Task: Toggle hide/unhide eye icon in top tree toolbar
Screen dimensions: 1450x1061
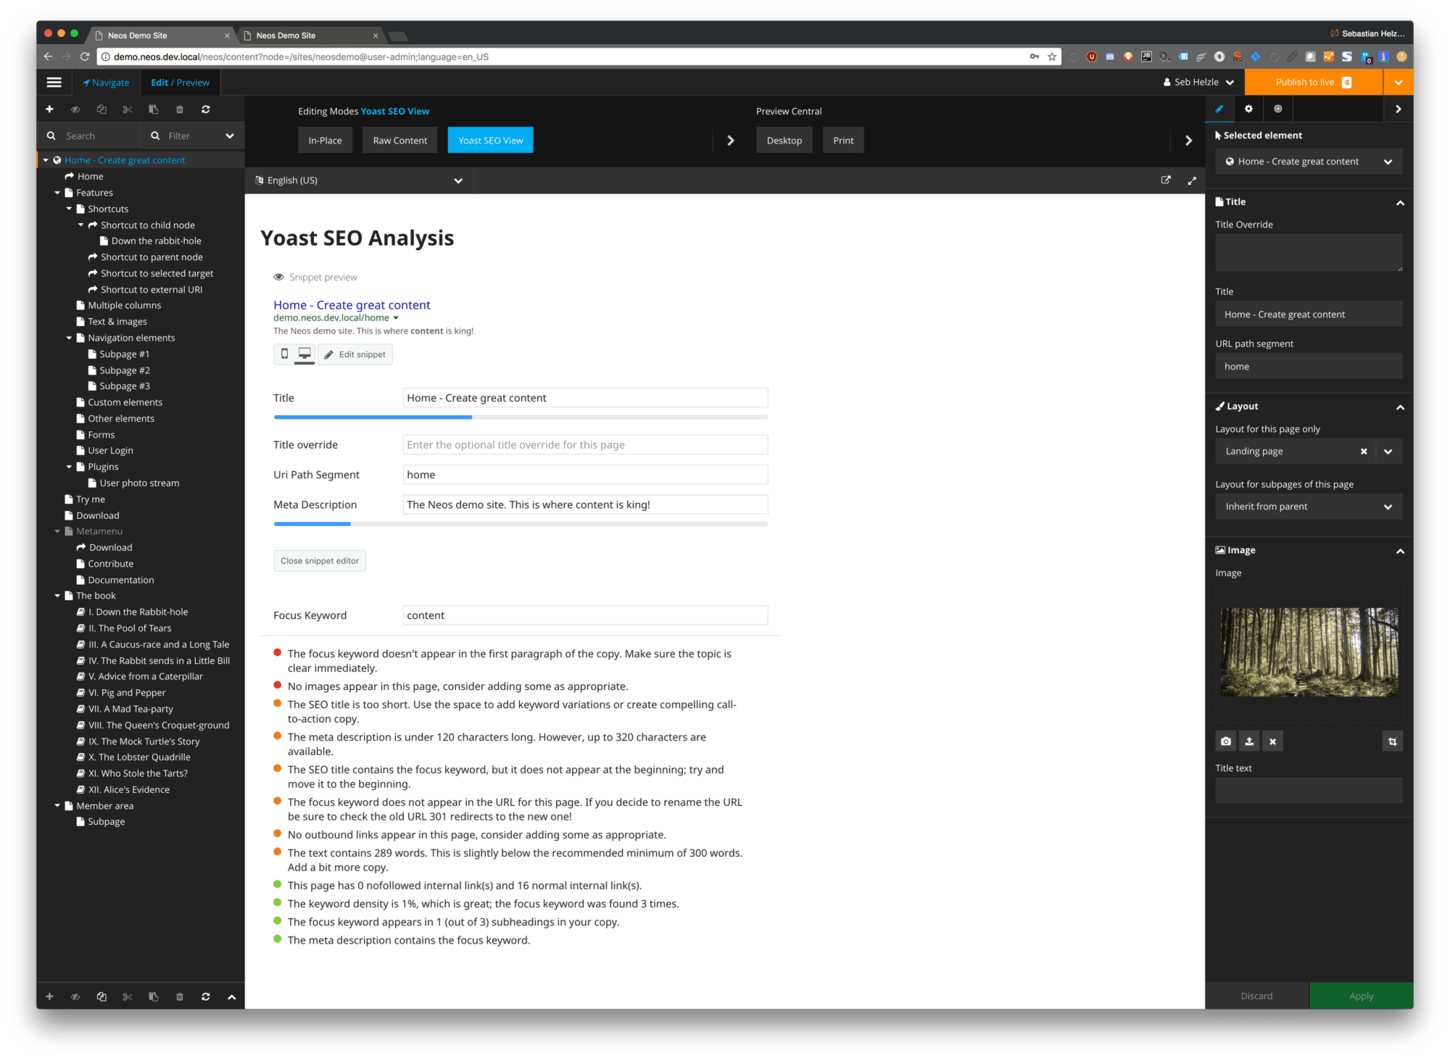Action: click(x=75, y=109)
